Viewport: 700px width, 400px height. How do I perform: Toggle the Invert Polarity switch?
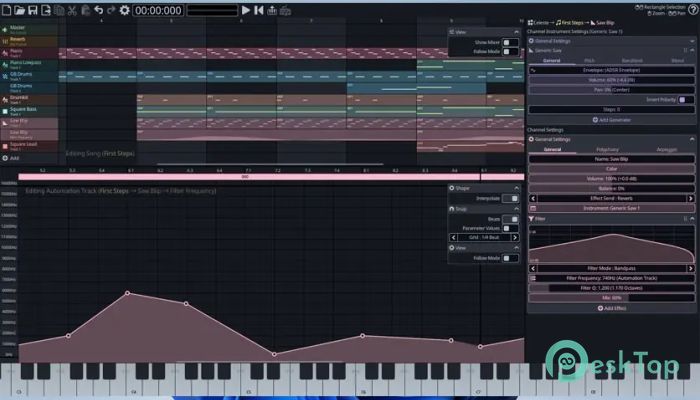pos(686,100)
